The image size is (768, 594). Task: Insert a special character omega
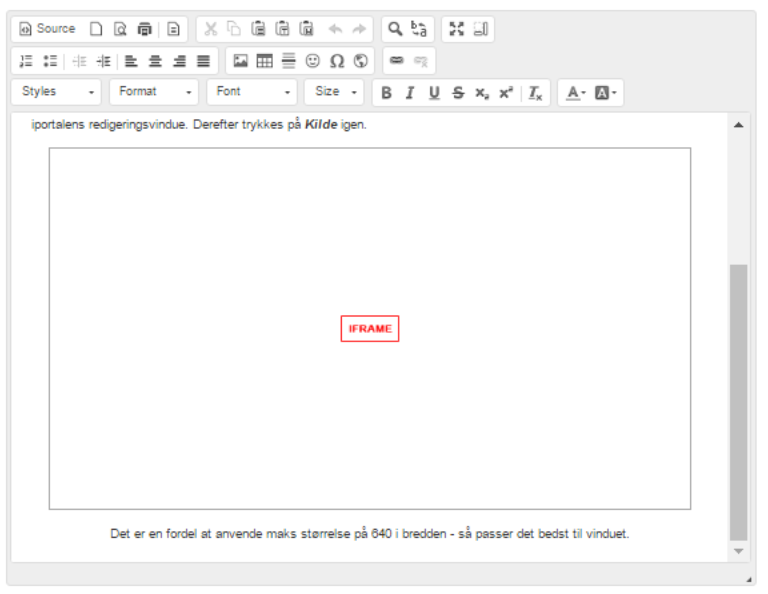[337, 61]
